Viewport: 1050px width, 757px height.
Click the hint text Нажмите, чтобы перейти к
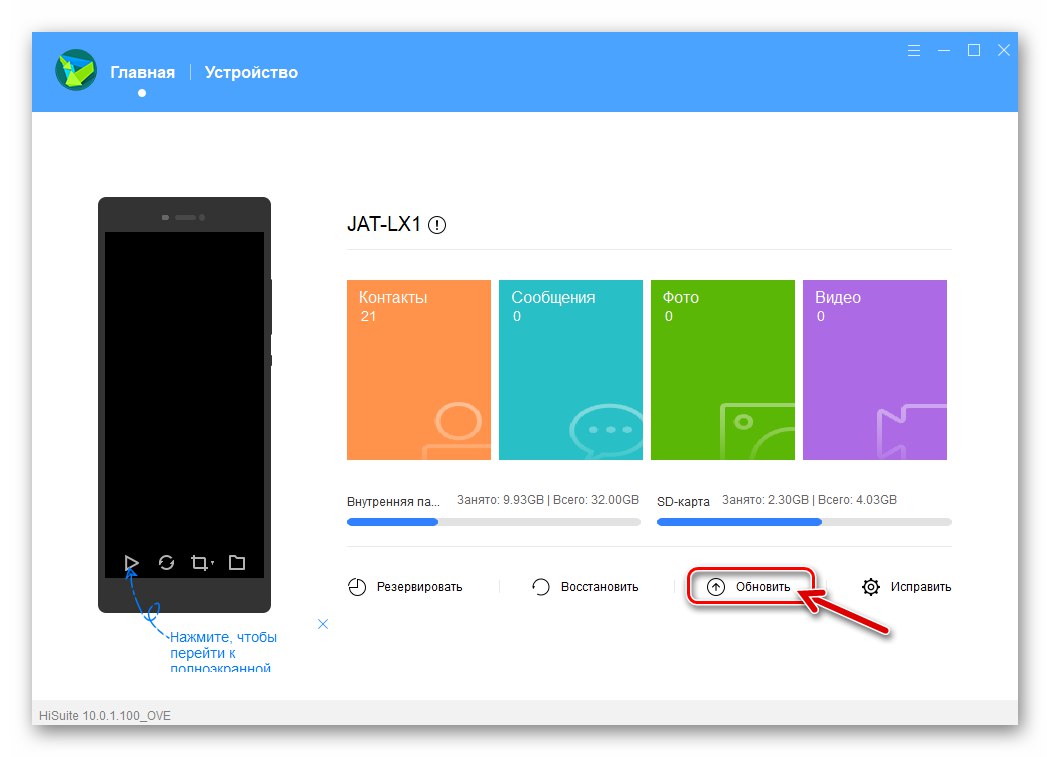(x=223, y=644)
